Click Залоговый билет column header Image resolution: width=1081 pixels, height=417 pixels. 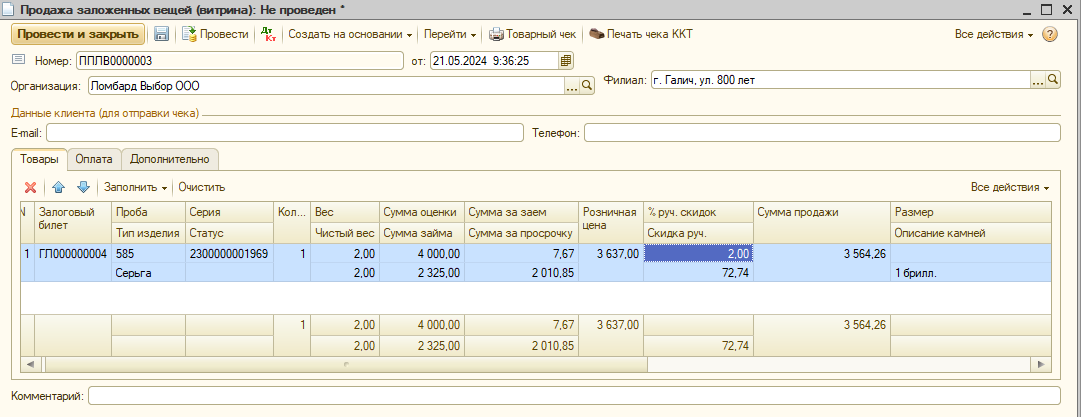(72, 222)
